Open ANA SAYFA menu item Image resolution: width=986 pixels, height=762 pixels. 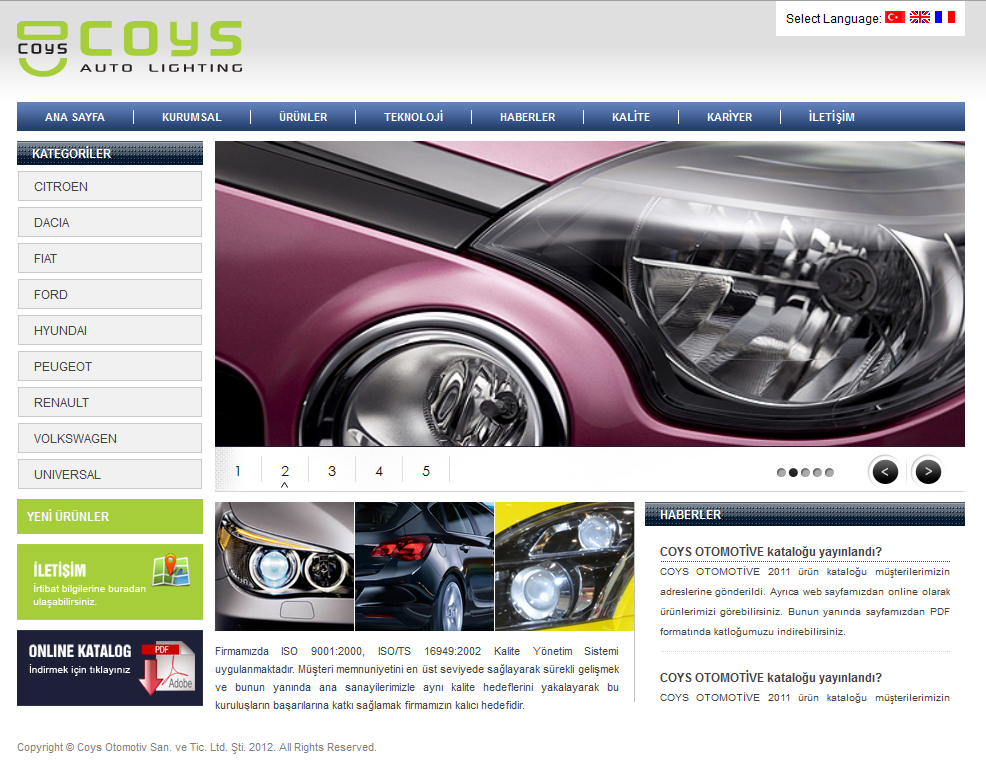(75, 117)
